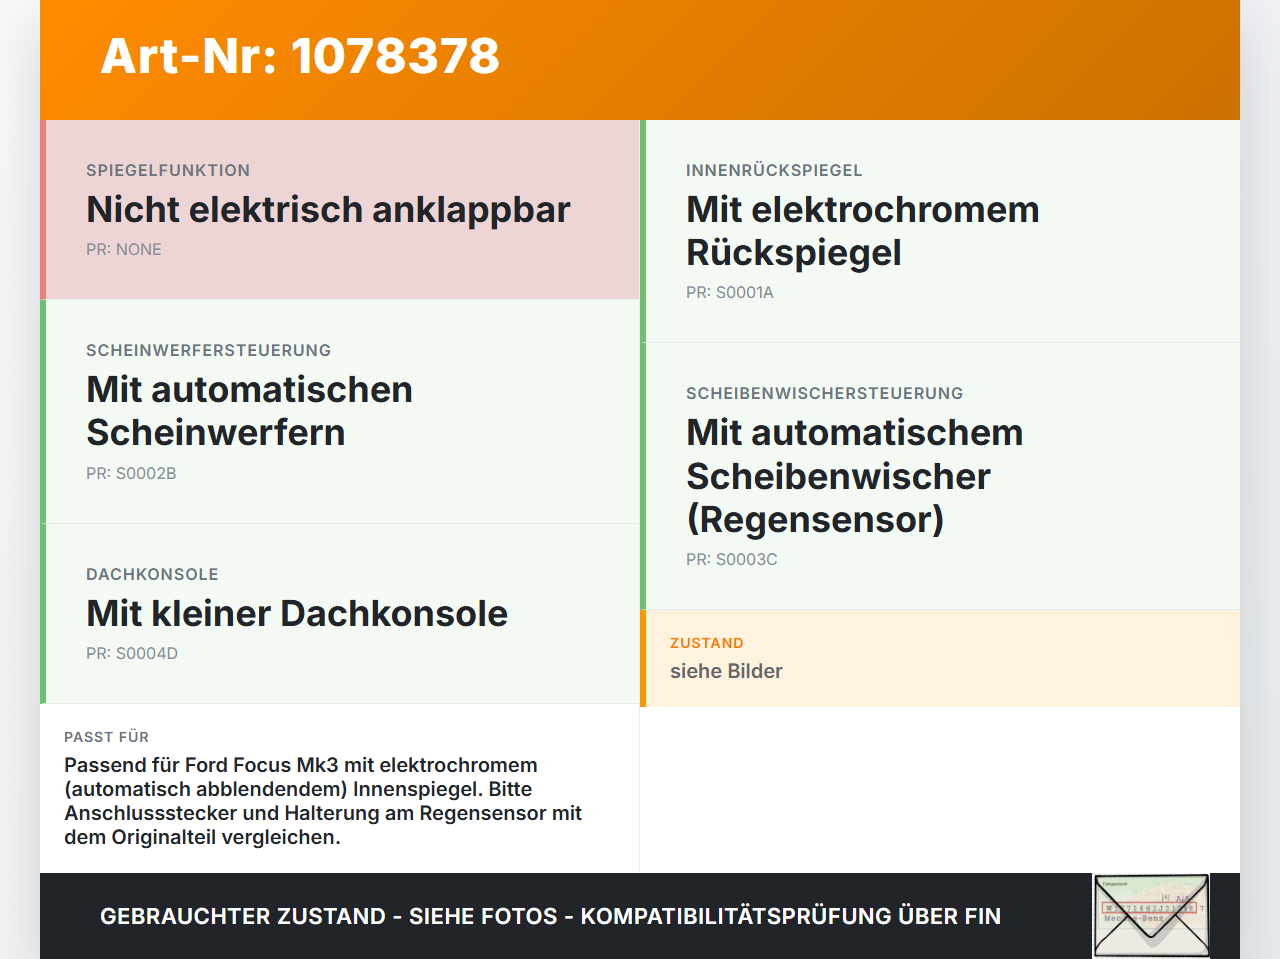Click the 'PR: S0004D' code
Image resolution: width=1280 pixels, height=959 pixels.
[132, 653]
